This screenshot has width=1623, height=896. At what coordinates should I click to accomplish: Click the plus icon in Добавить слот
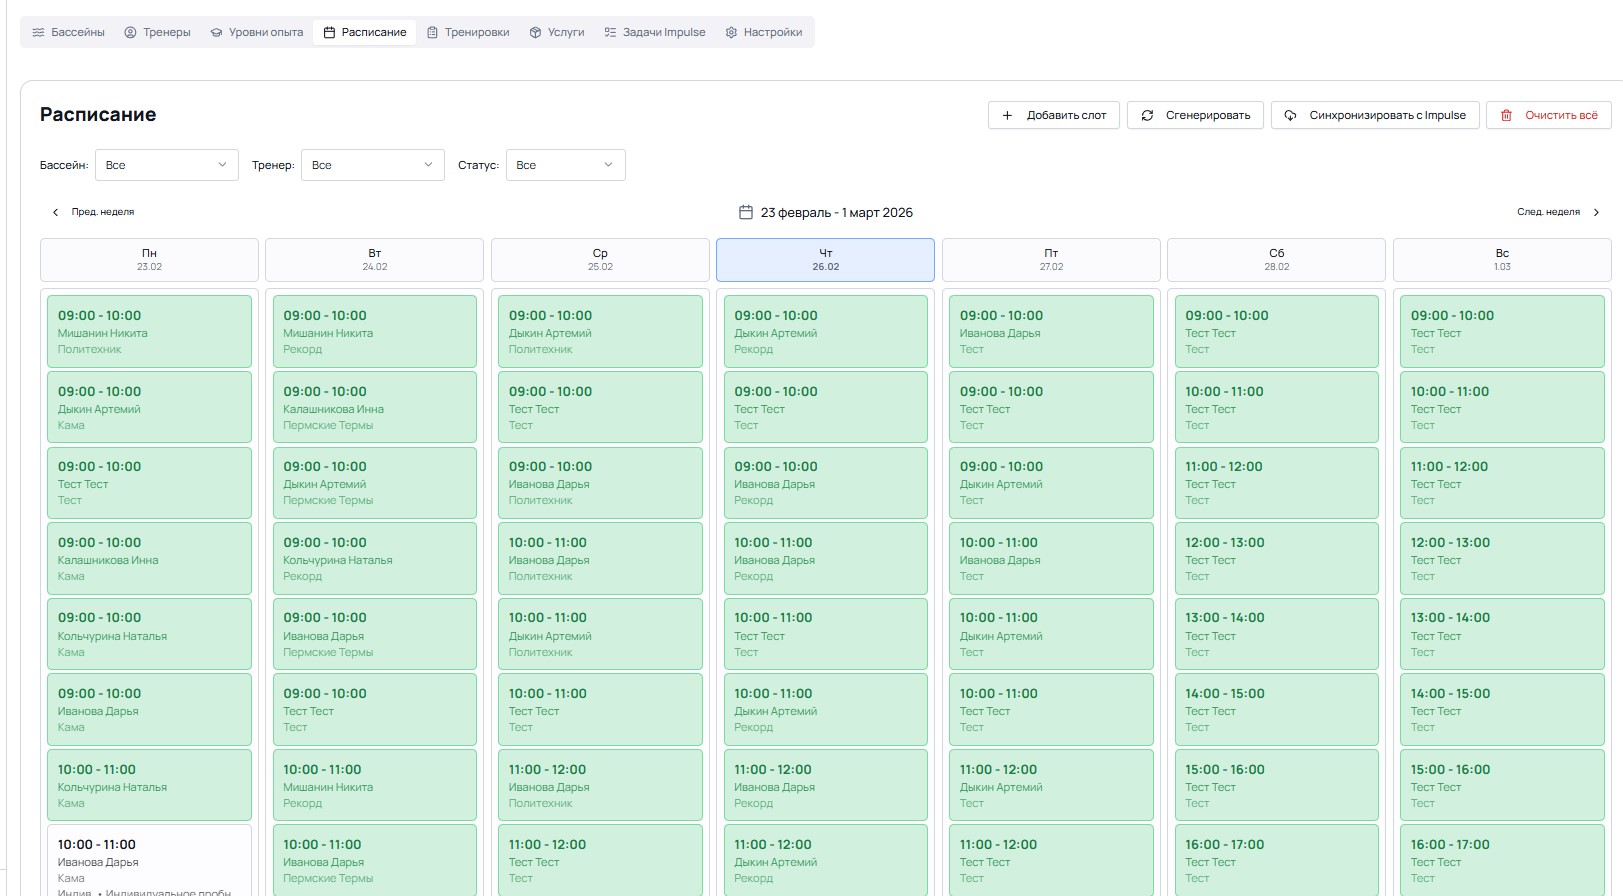click(x=1007, y=115)
